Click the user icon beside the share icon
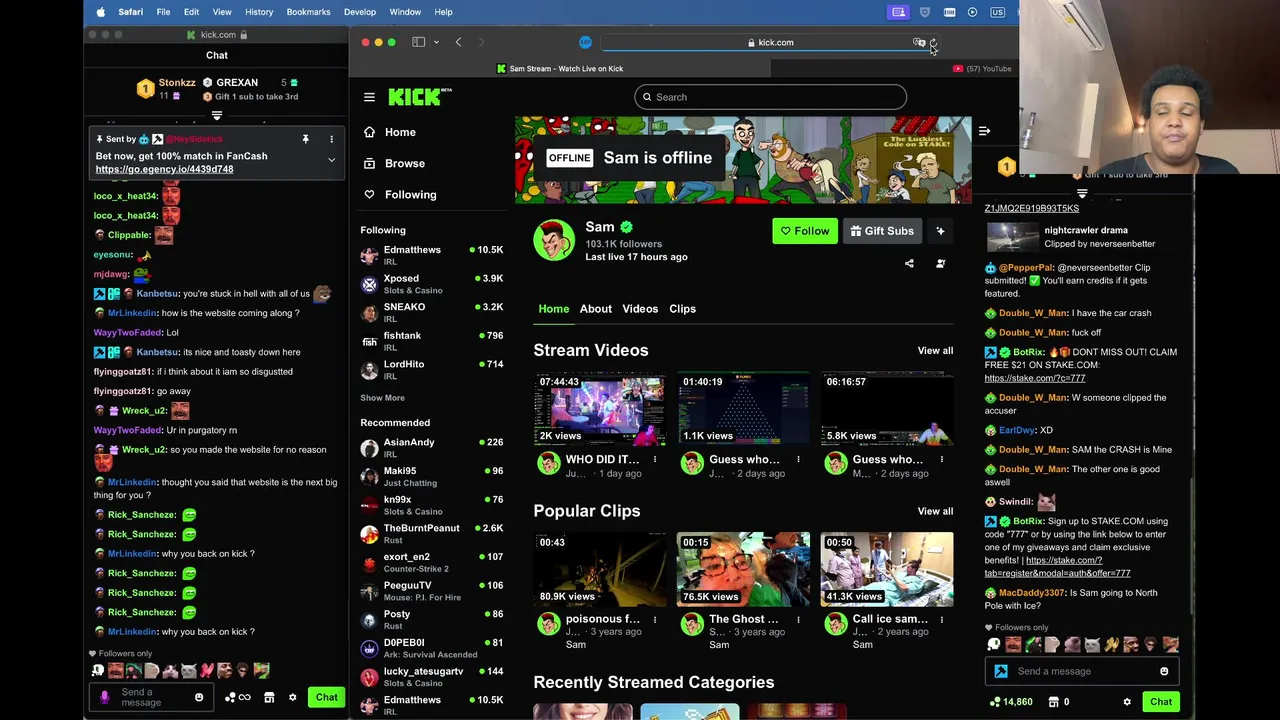This screenshot has height=720, width=1280. [940, 264]
